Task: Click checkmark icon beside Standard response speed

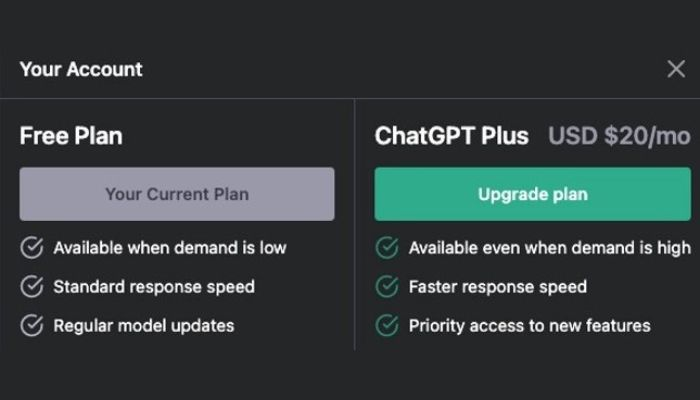Action: [x=32, y=287]
